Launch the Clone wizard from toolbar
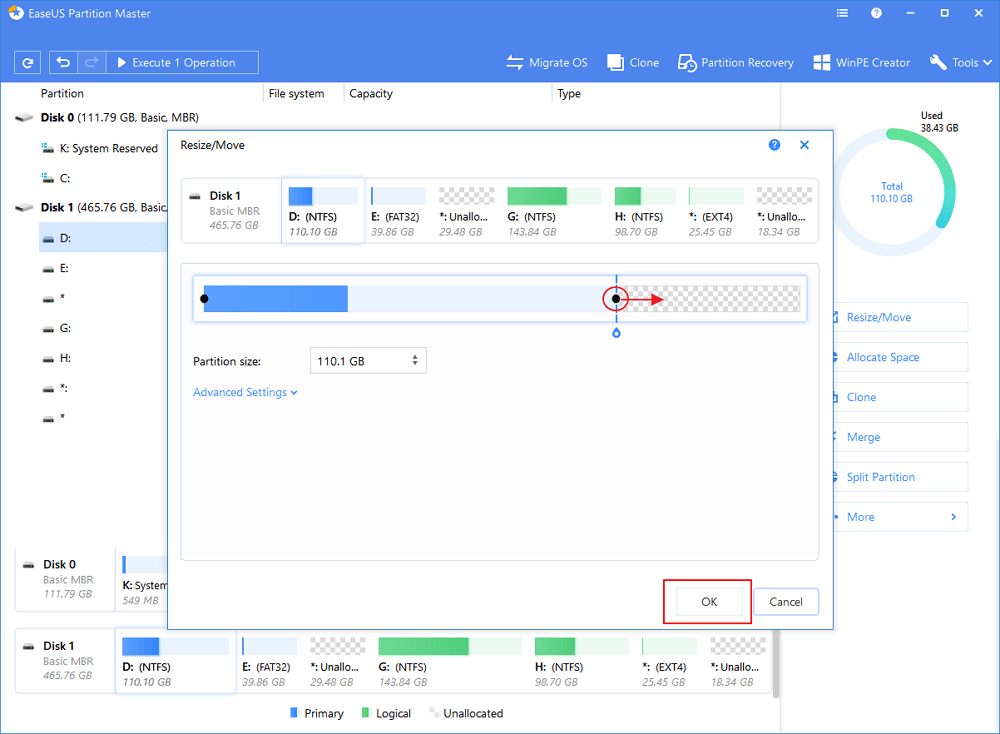 [633, 62]
